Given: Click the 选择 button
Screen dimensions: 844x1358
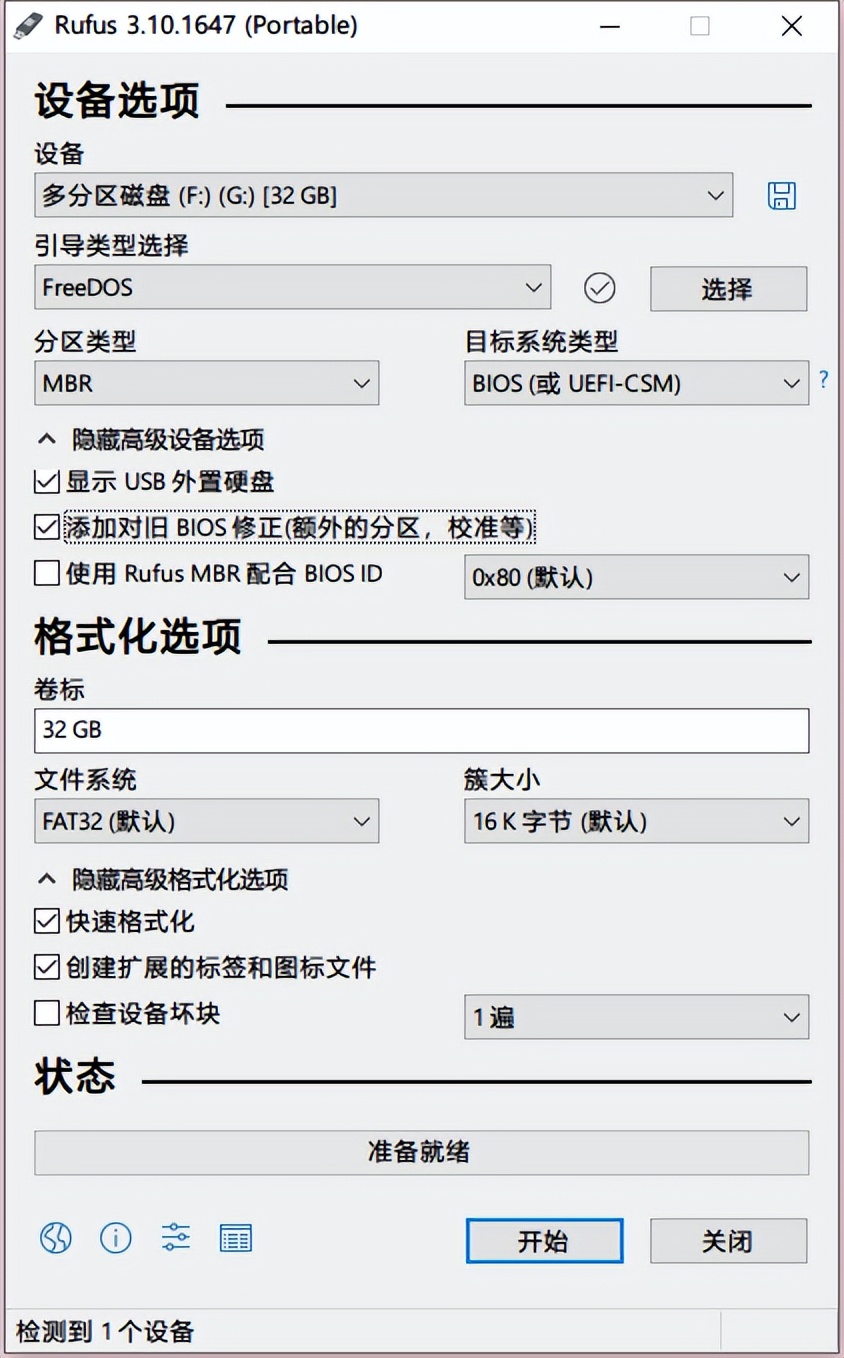Looking at the screenshot, I should 728,288.
